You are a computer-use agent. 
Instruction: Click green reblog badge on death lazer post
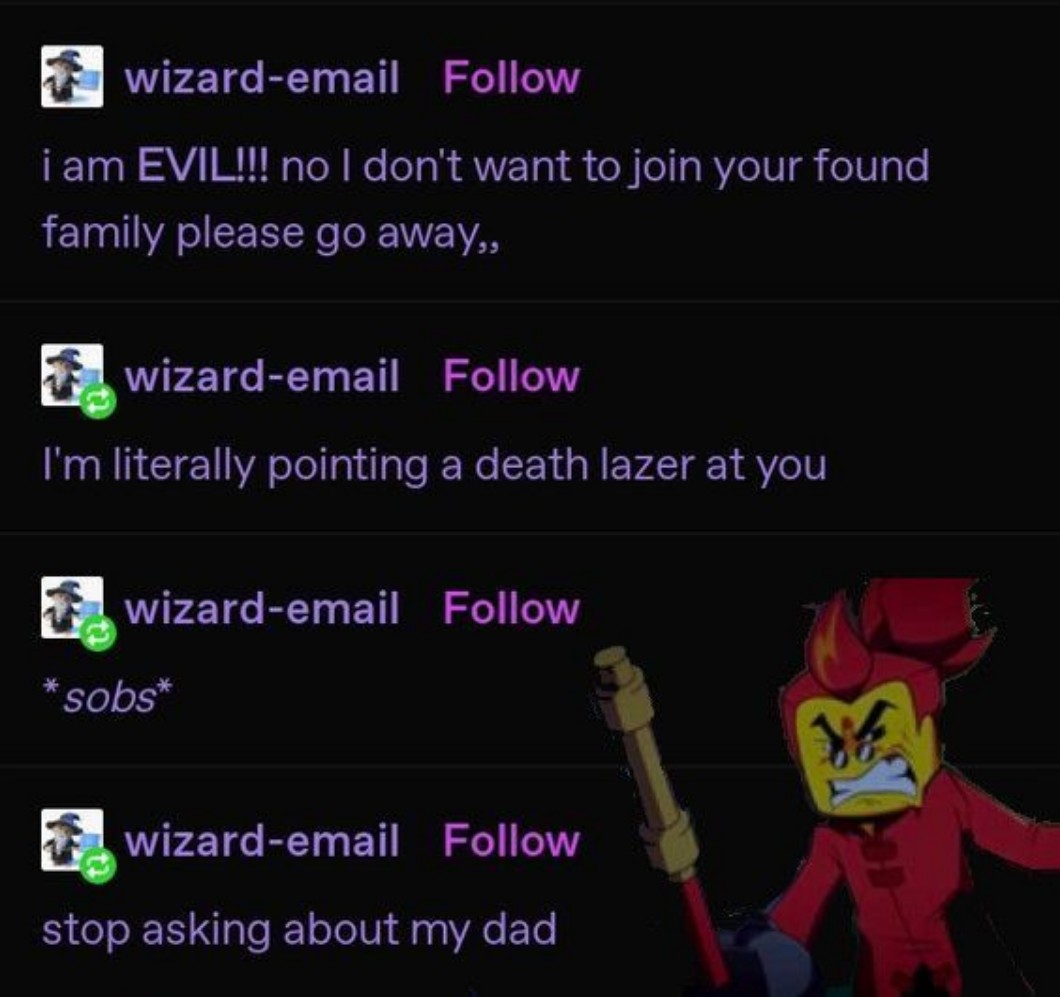[x=99, y=402]
